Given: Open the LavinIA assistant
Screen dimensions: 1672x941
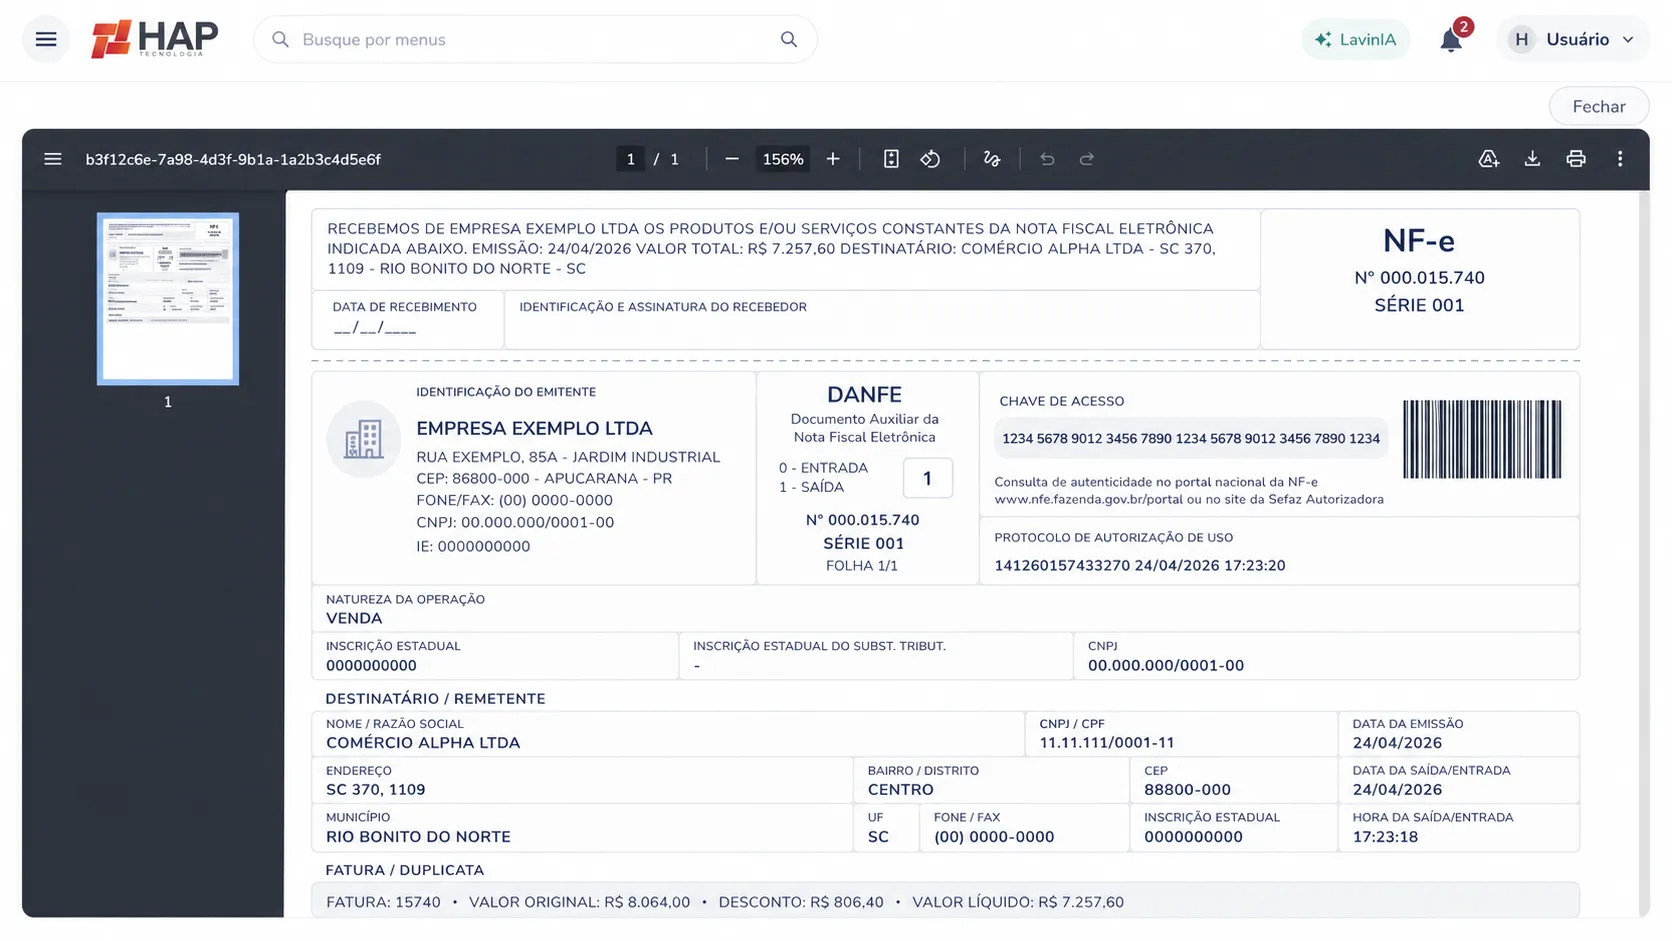Looking at the screenshot, I should click(x=1356, y=40).
